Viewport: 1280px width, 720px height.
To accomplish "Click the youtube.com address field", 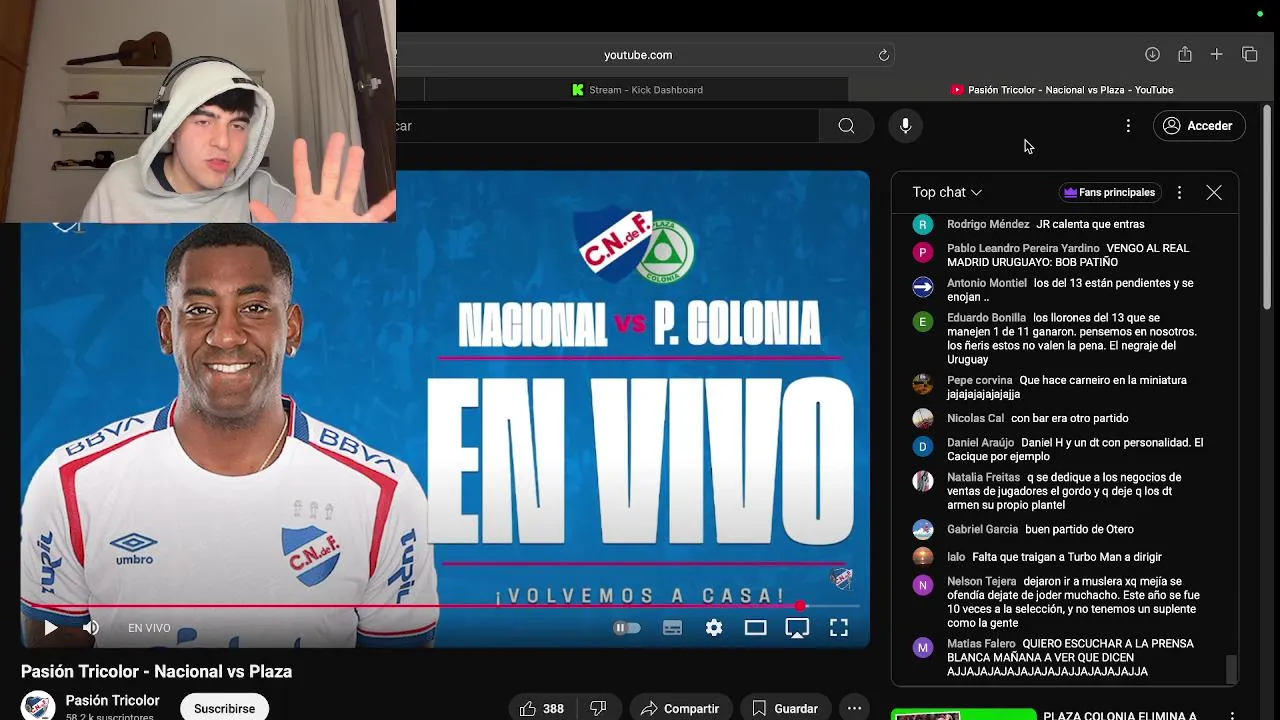I will [638, 55].
